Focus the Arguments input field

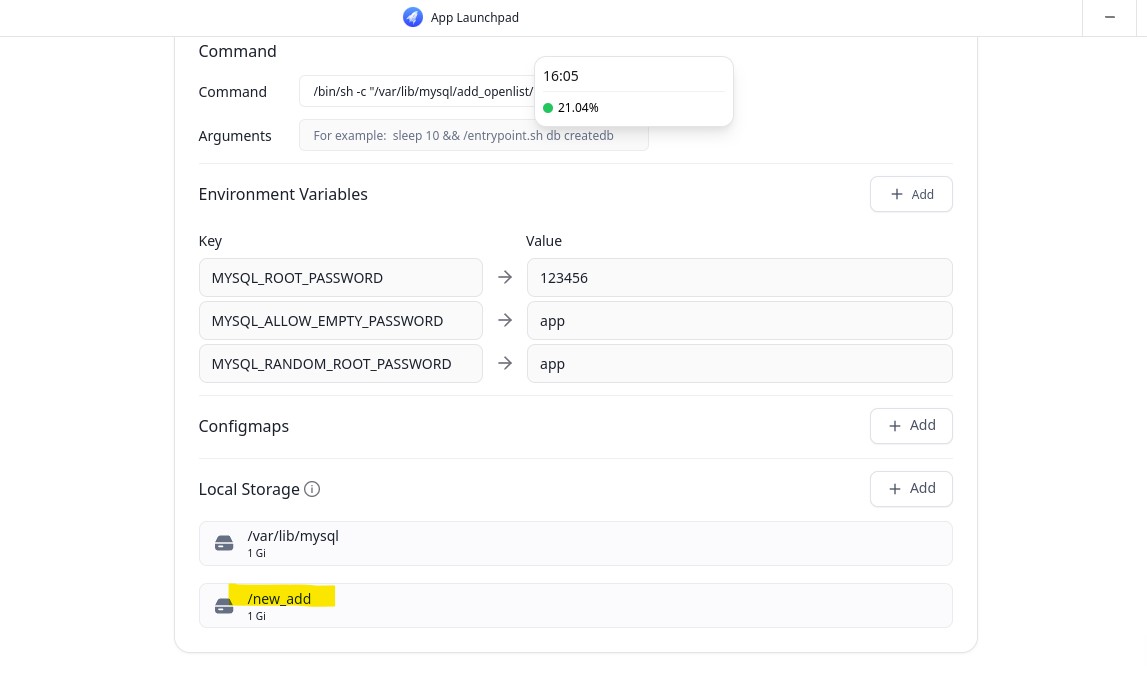(473, 135)
